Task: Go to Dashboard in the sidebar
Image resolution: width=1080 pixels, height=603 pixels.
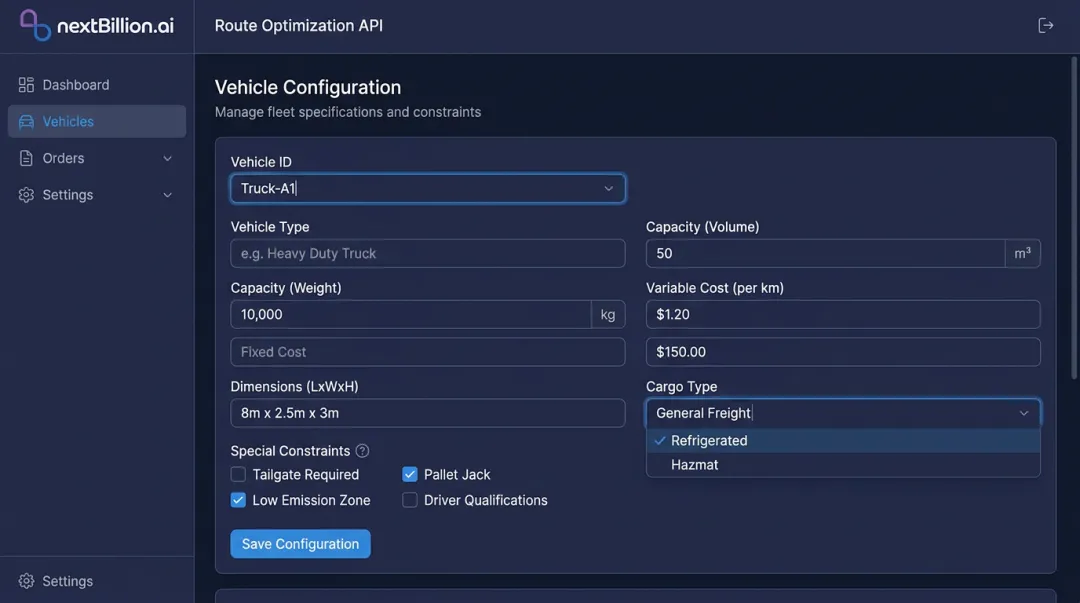Action: click(x=96, y=85)
